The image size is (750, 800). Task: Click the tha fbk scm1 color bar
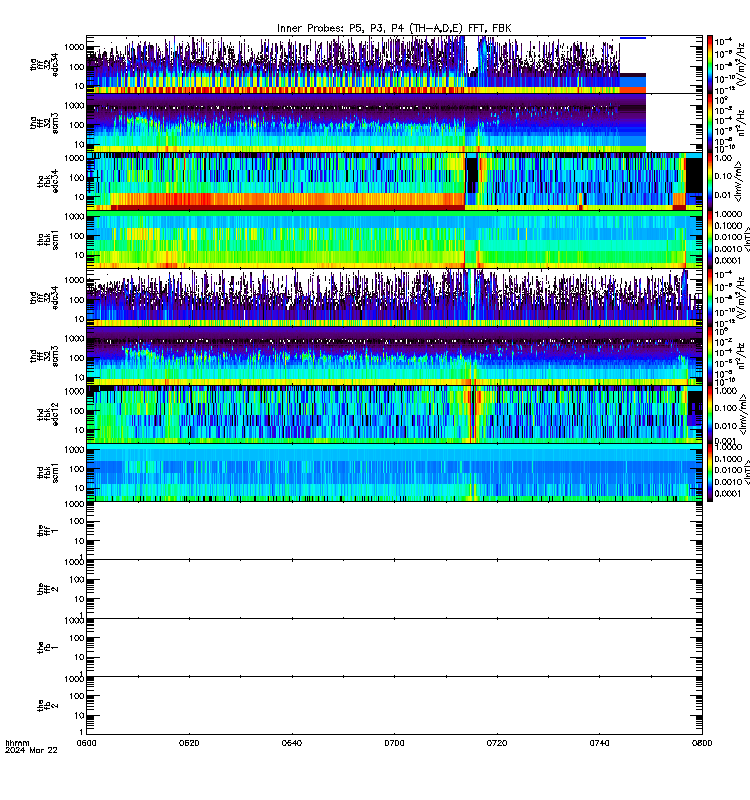pyautogui.click(x=710, y=239)
